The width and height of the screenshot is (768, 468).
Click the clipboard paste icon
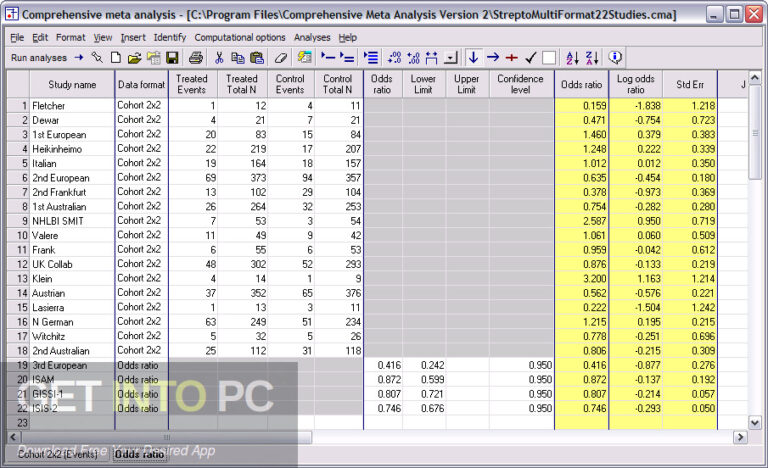coord(257,58)
